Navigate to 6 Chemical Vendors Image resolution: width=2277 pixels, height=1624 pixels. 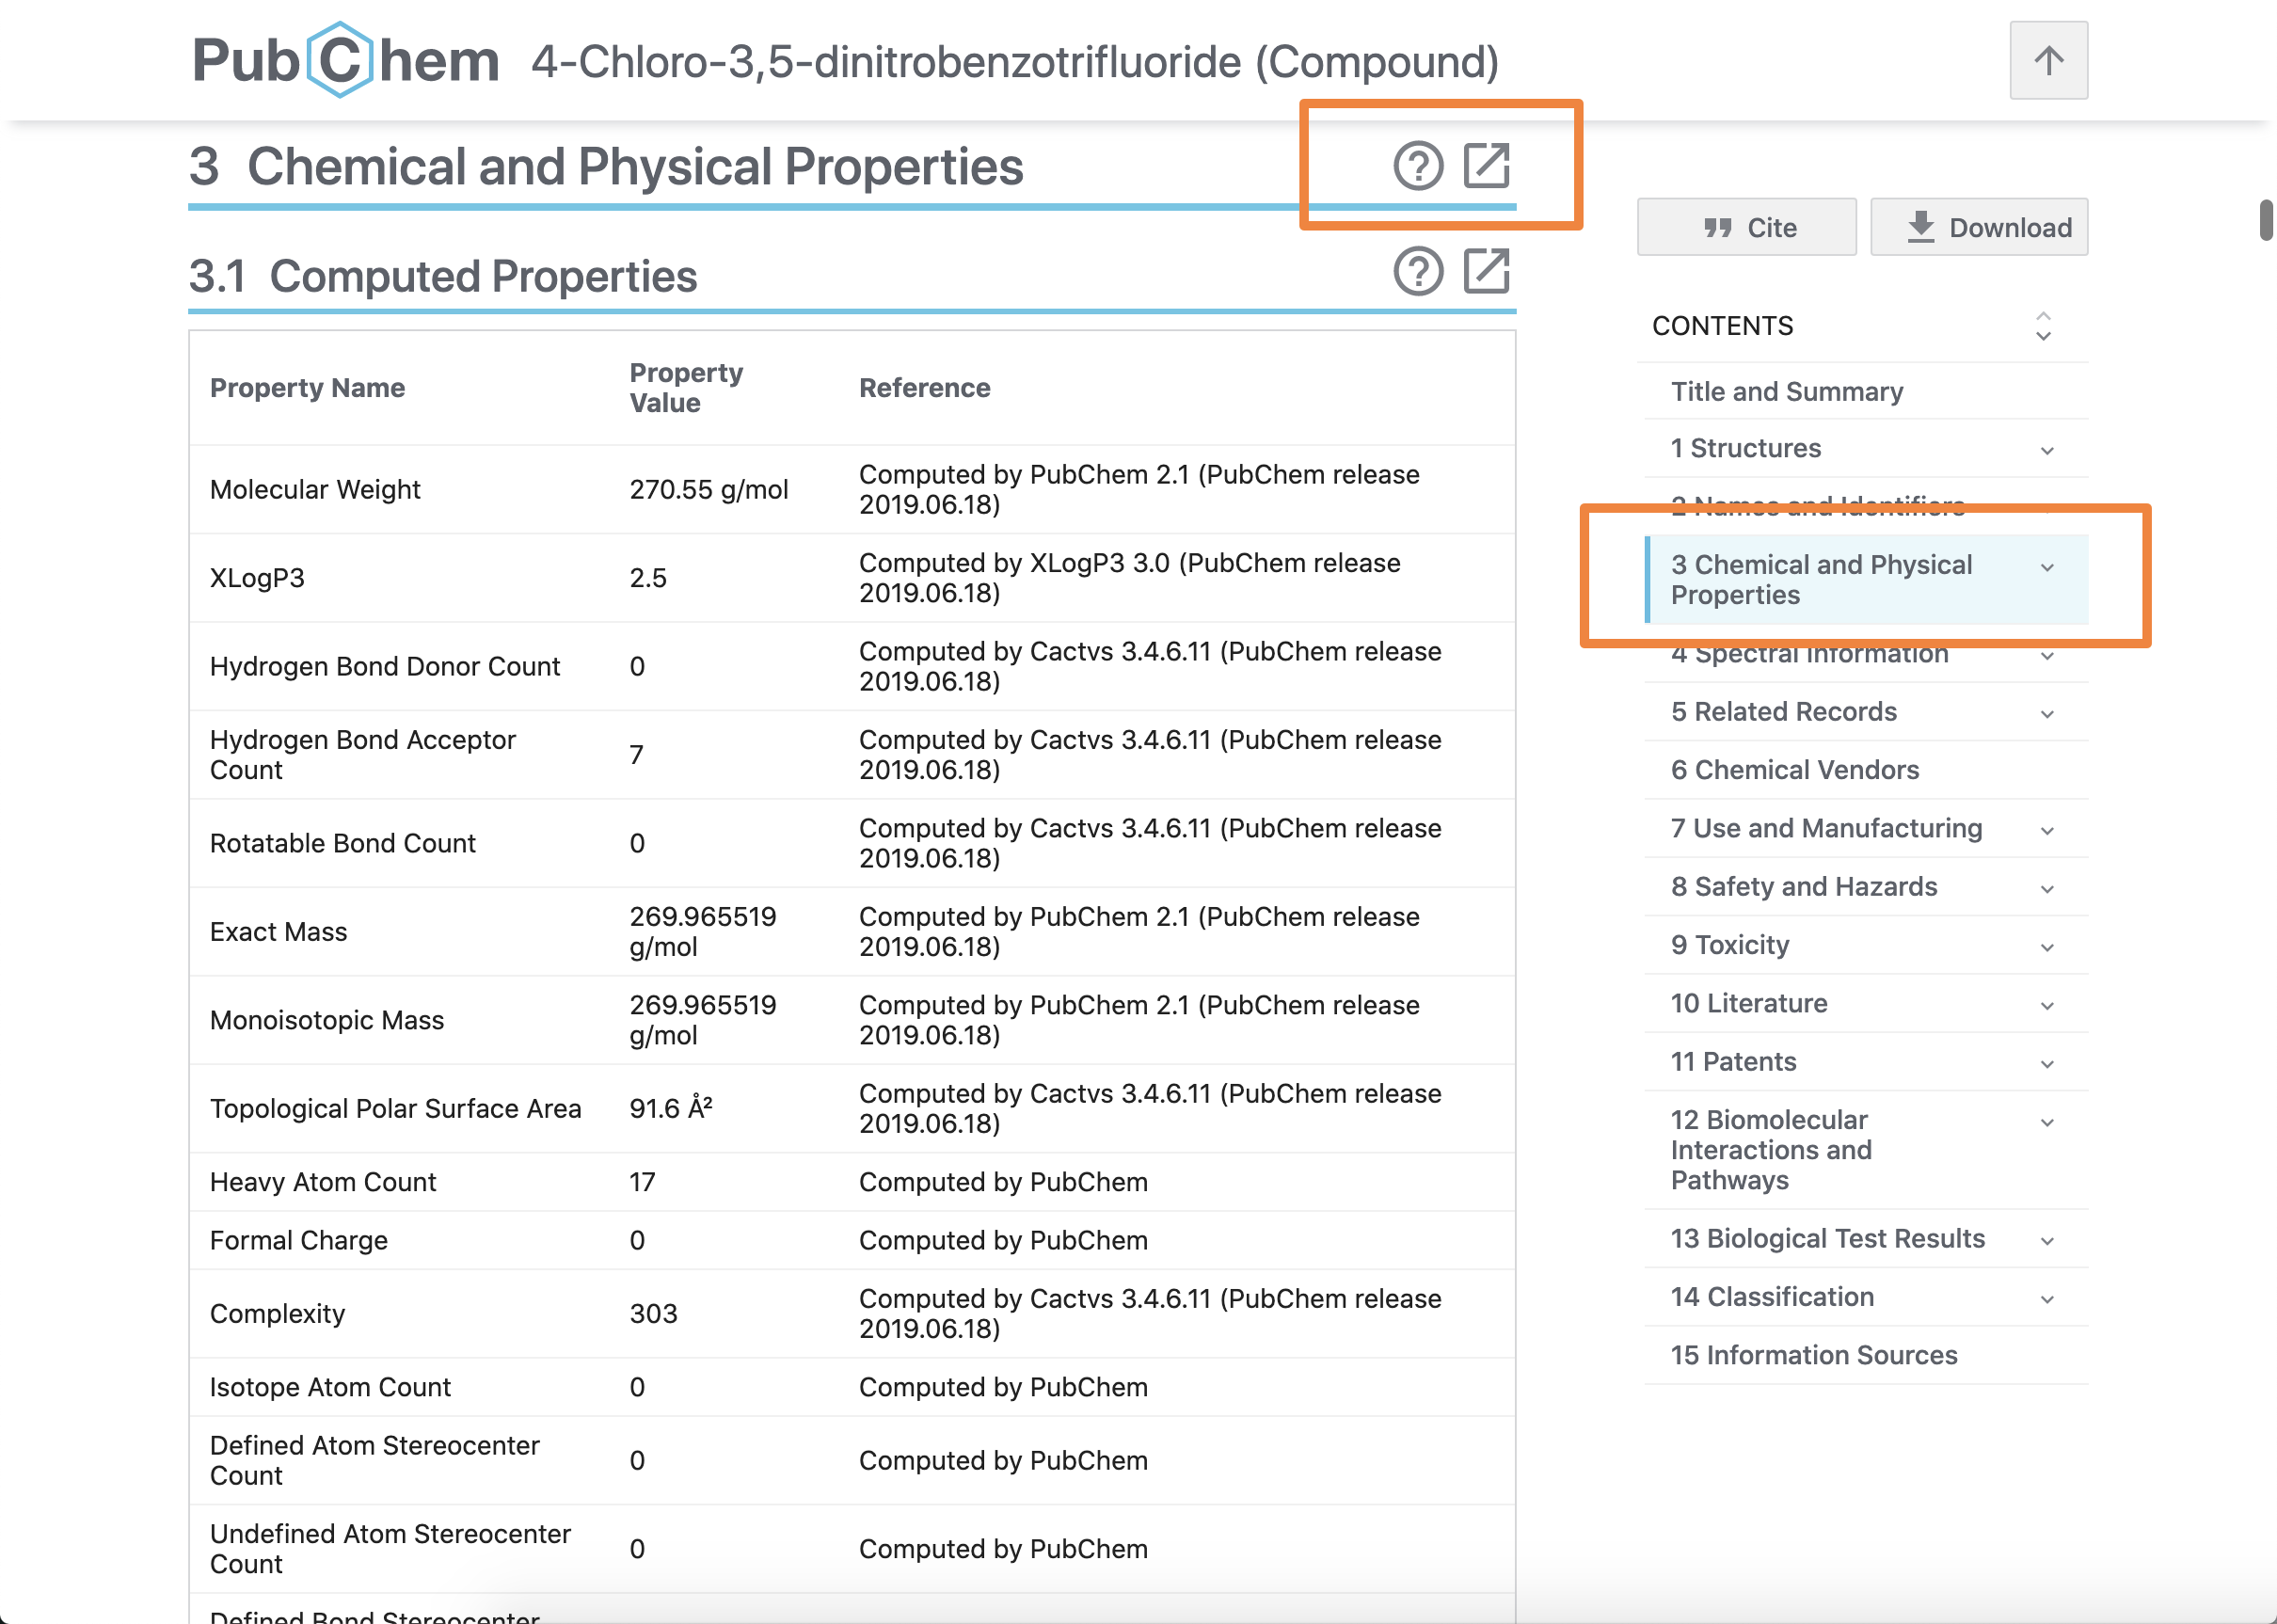pos(1794,769)
